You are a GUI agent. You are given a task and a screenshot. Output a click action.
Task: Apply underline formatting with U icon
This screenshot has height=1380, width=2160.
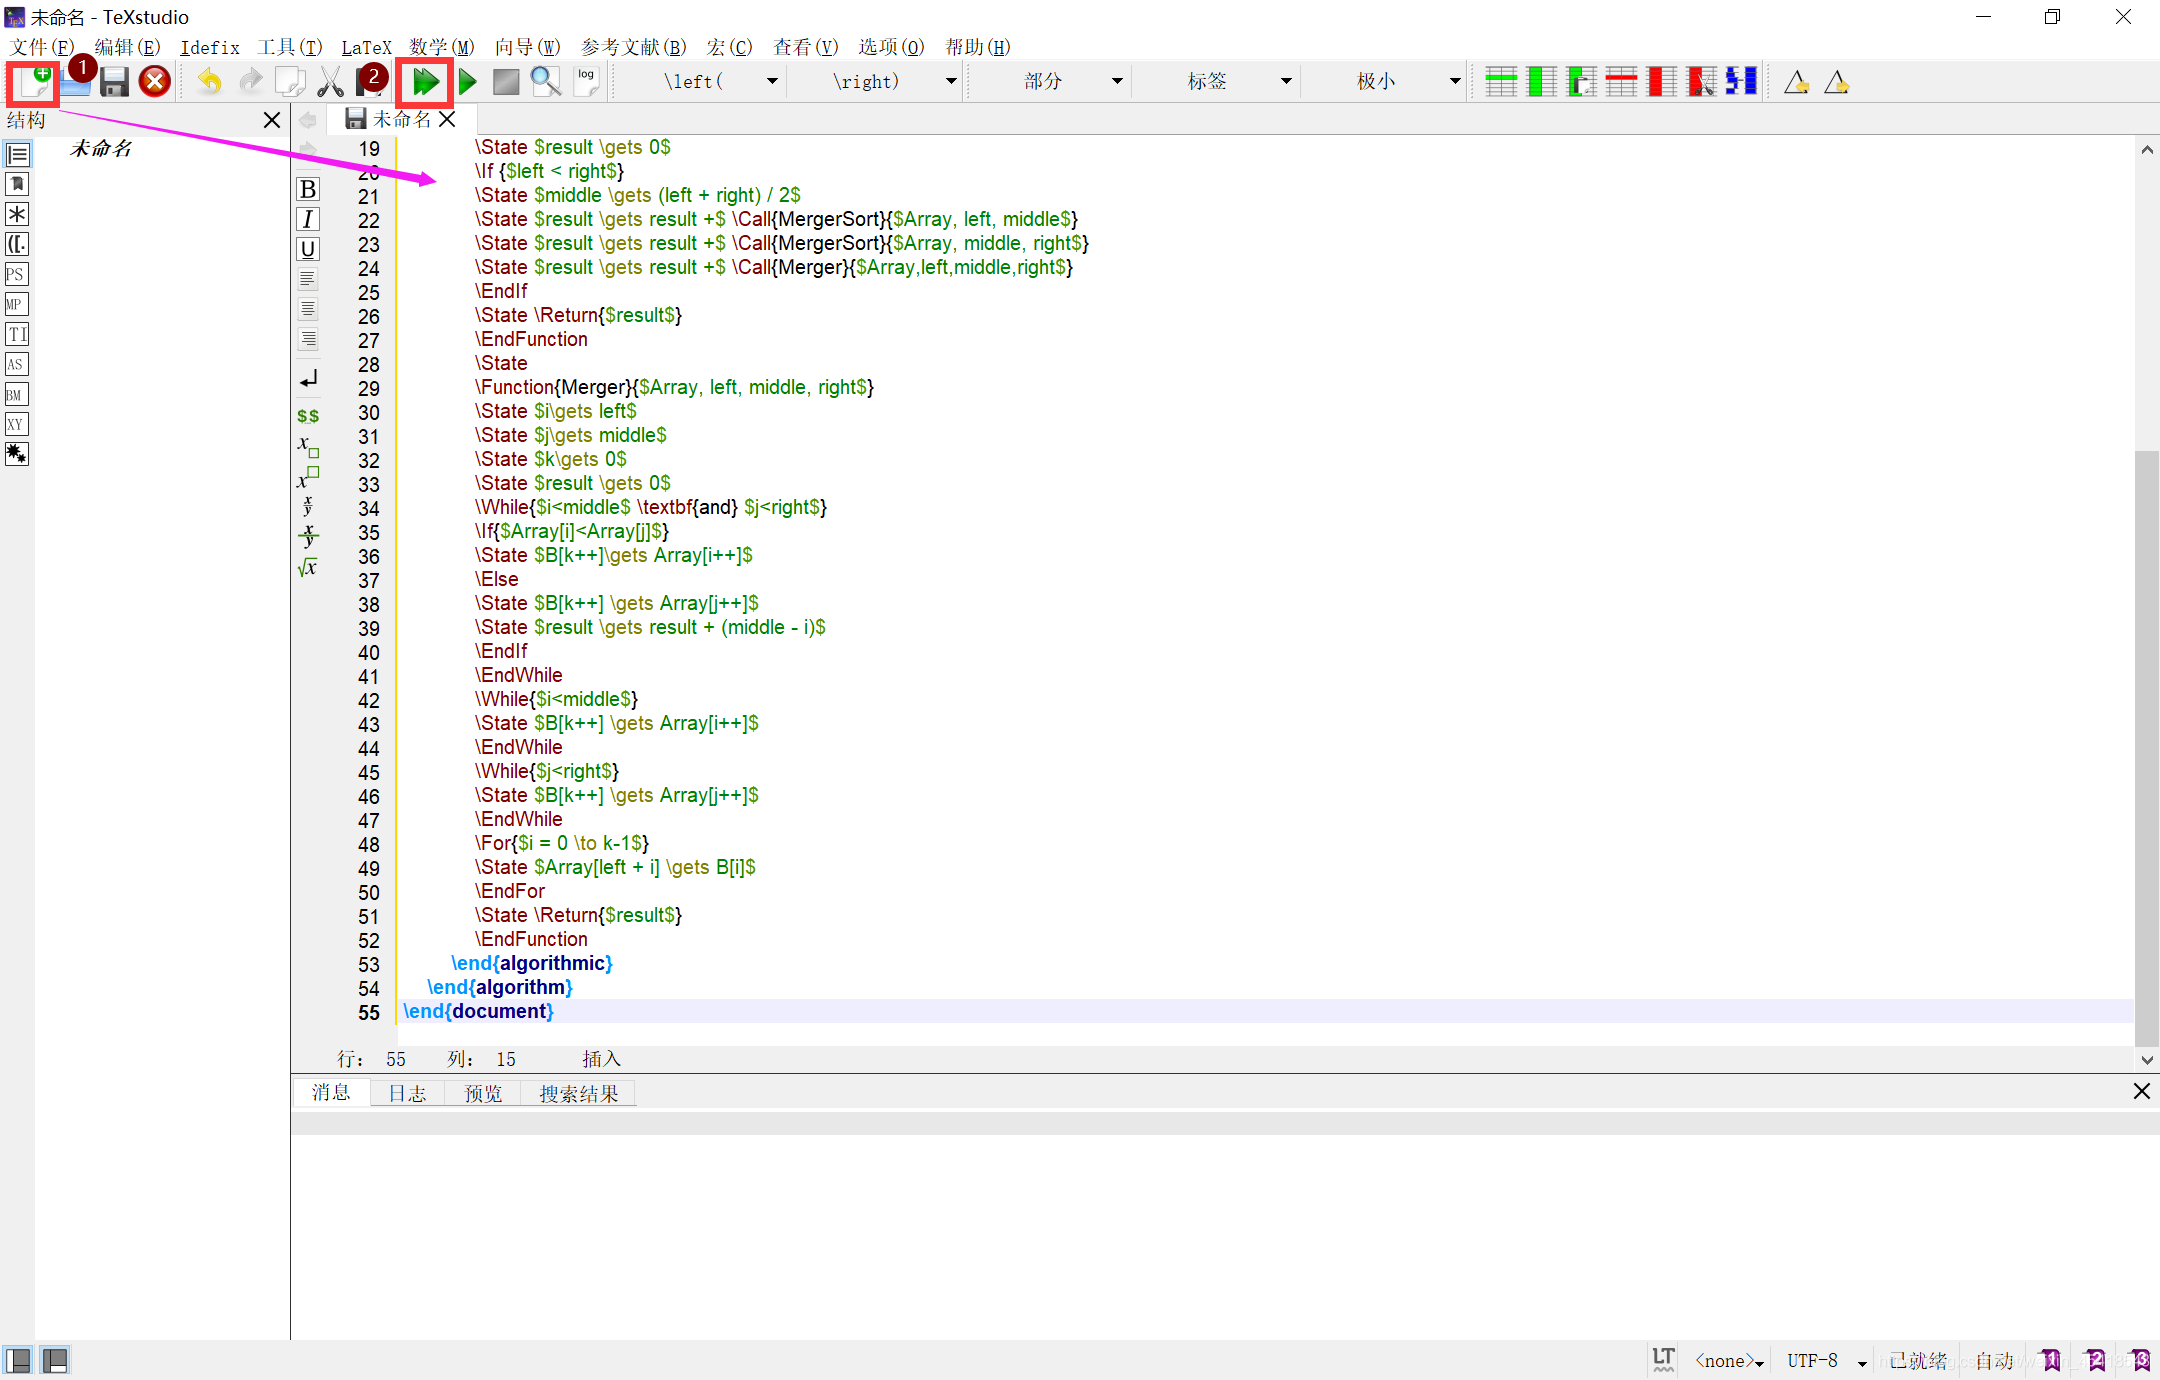pyautogui.click(x=308, y=249)
